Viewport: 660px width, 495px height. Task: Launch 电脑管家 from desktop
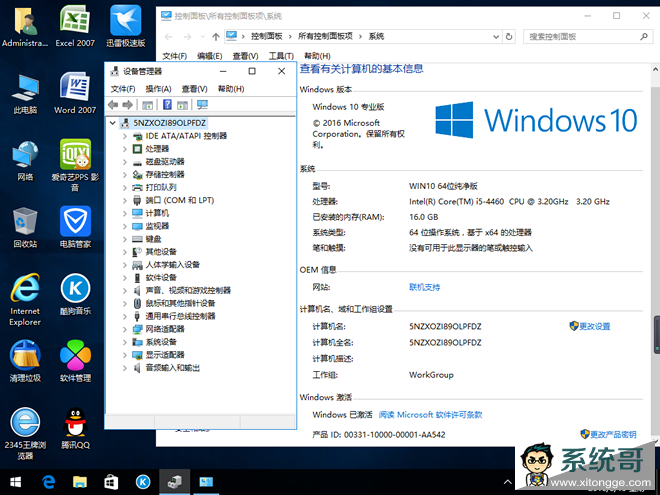pos(75,228)
